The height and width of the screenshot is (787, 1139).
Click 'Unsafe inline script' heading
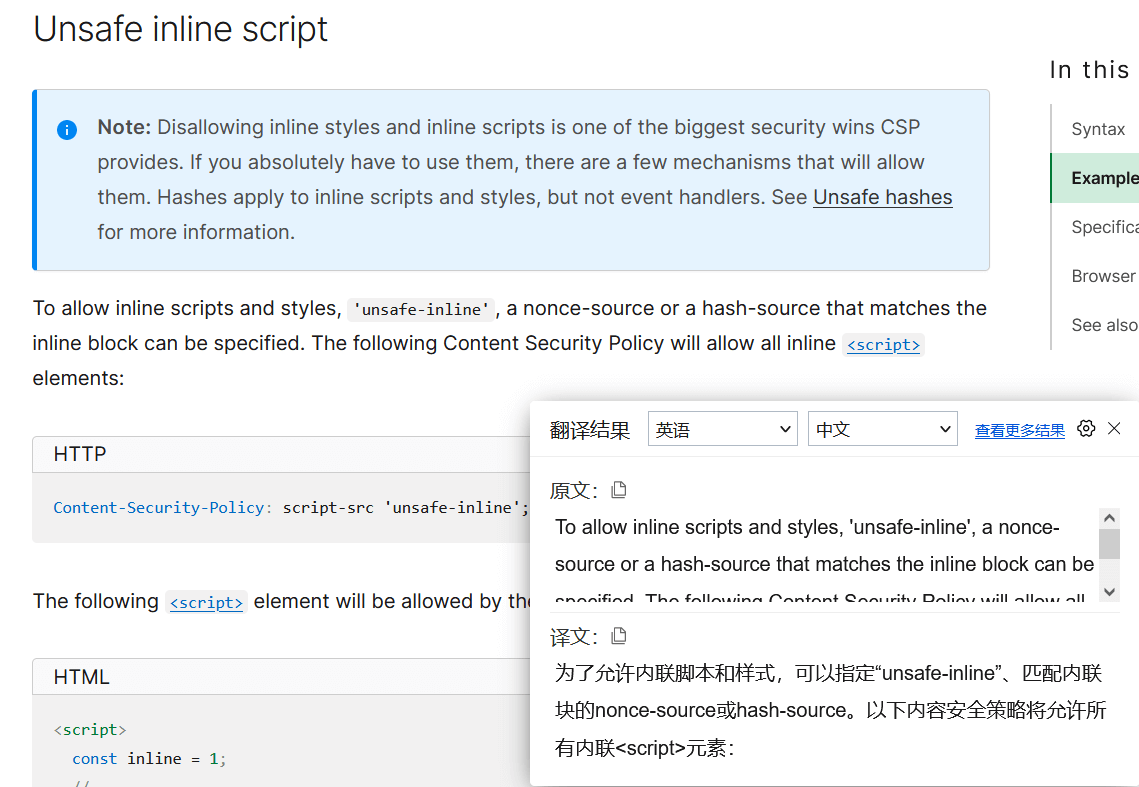[180, 29]
